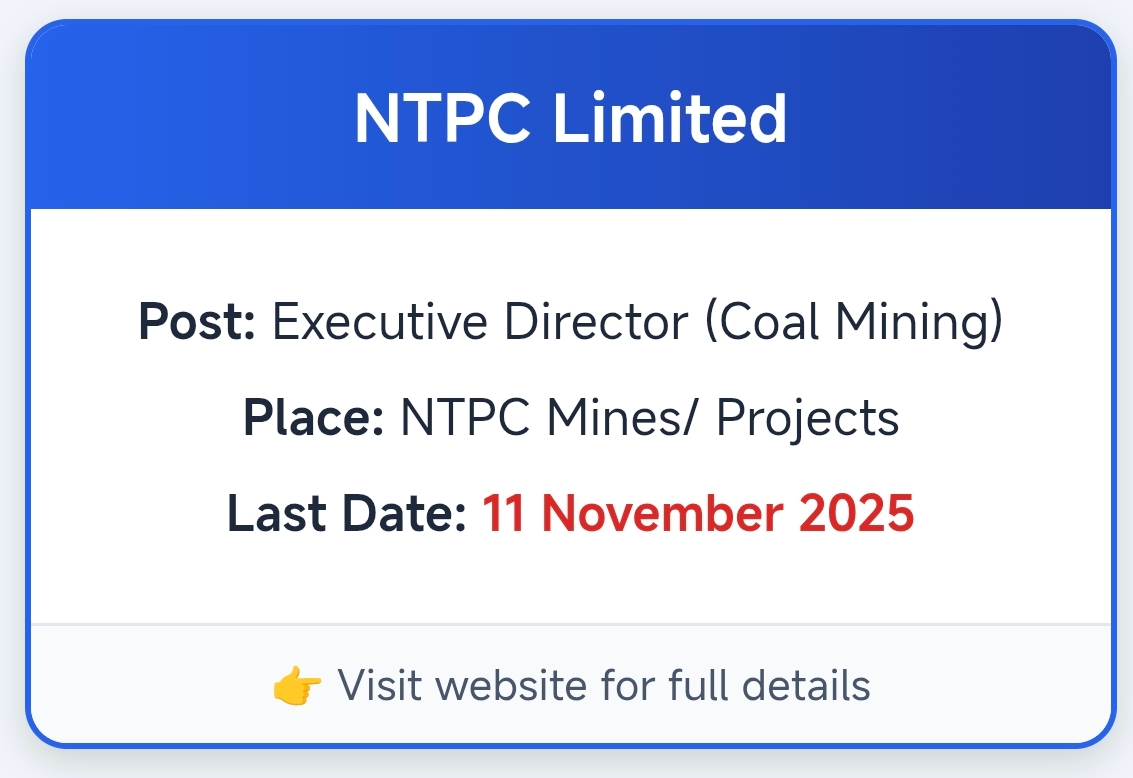Click the bold Post: label
Viewport: 1133px width, 778px height.
point(197,322)
